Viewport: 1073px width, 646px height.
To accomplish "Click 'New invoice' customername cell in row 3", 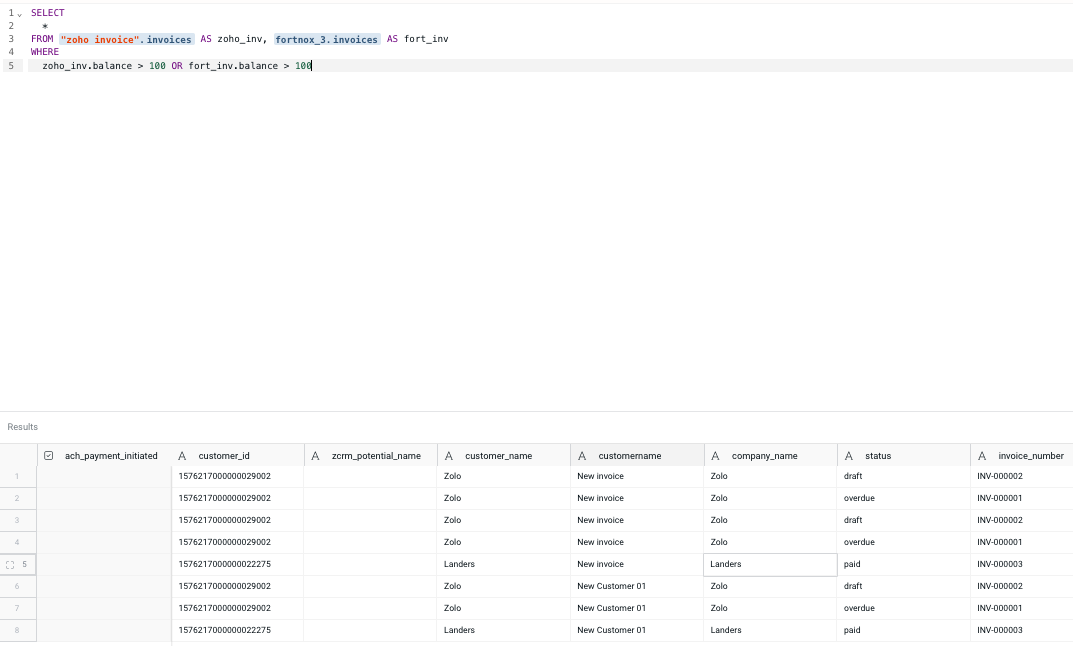I will [637, 520].
